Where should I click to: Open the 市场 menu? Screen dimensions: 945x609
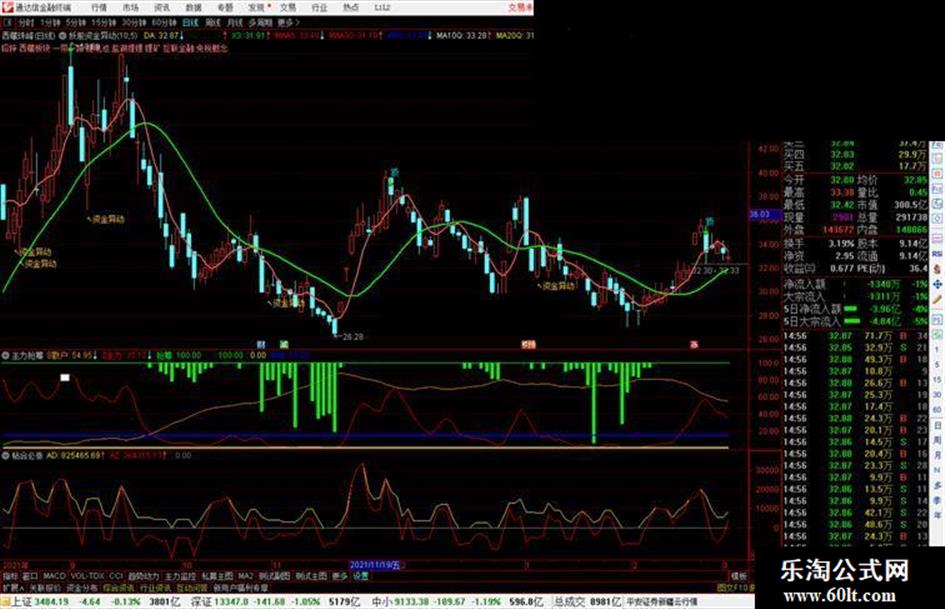point(130,7)
